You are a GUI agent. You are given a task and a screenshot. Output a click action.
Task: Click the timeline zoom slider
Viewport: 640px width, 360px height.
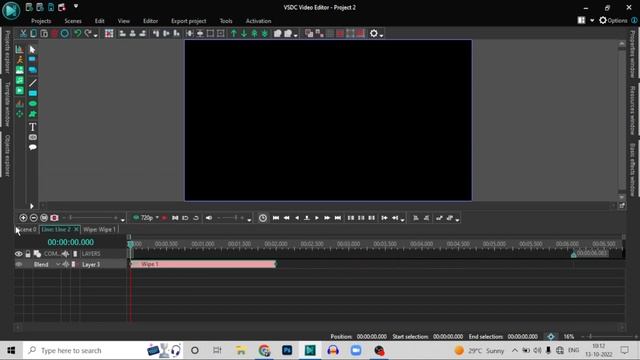(92, 218)
